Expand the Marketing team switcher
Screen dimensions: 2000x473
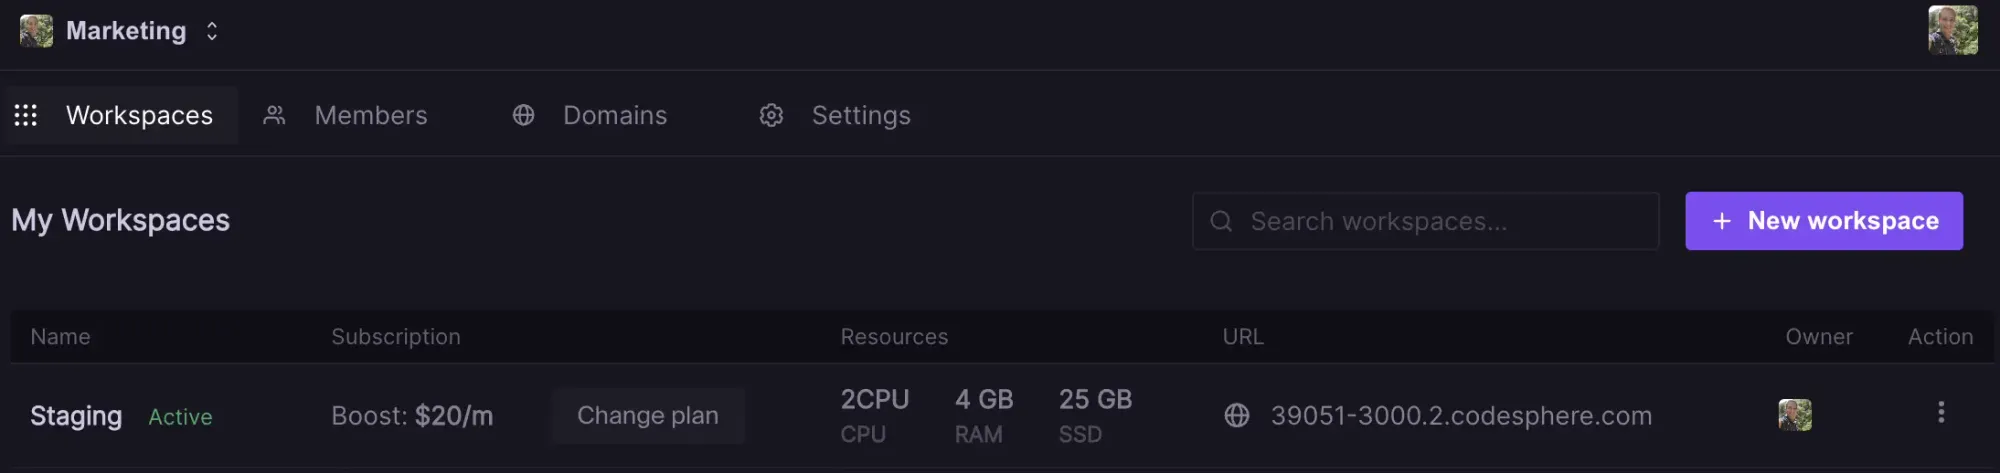point(212,31)
